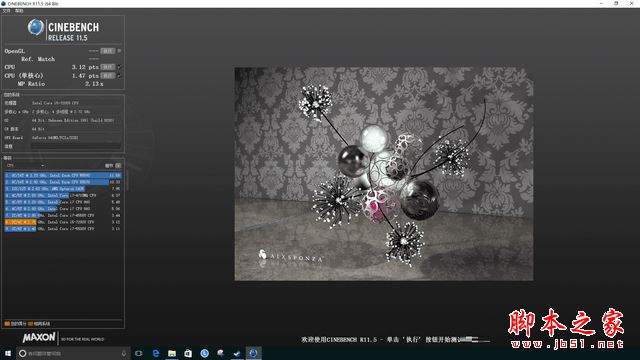This screenshot has width=640, height=360.
Task: Toggle the checkbox beside the CPU run button
Action: (119, 67)
